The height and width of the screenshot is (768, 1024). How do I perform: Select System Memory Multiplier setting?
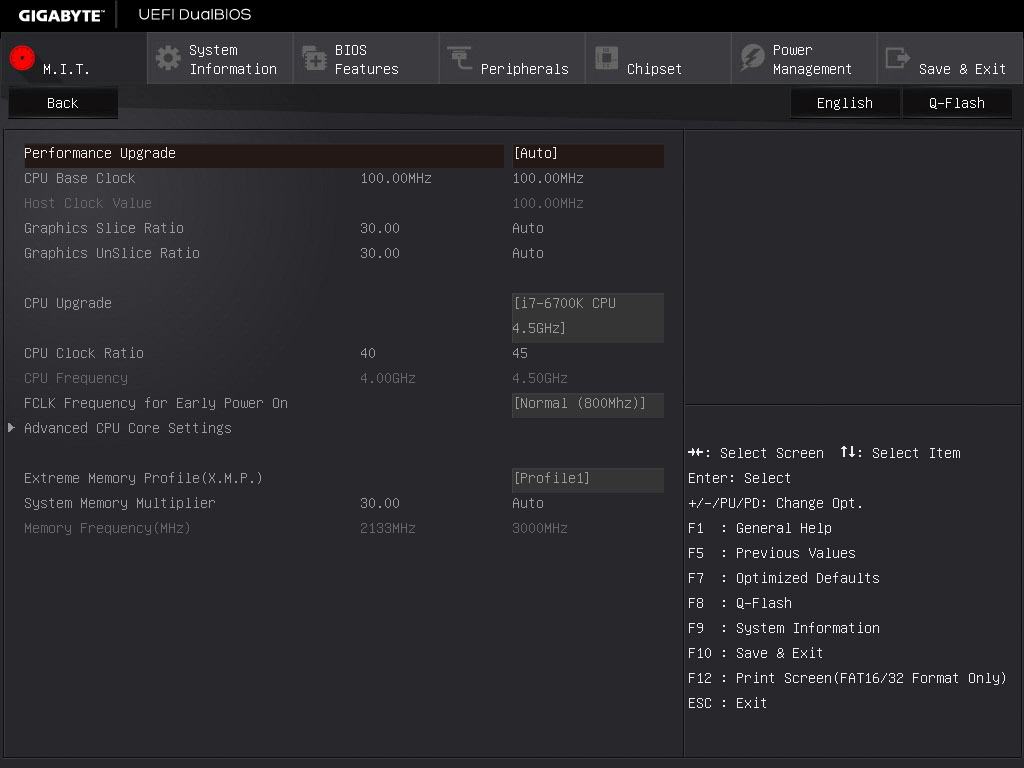120,504
